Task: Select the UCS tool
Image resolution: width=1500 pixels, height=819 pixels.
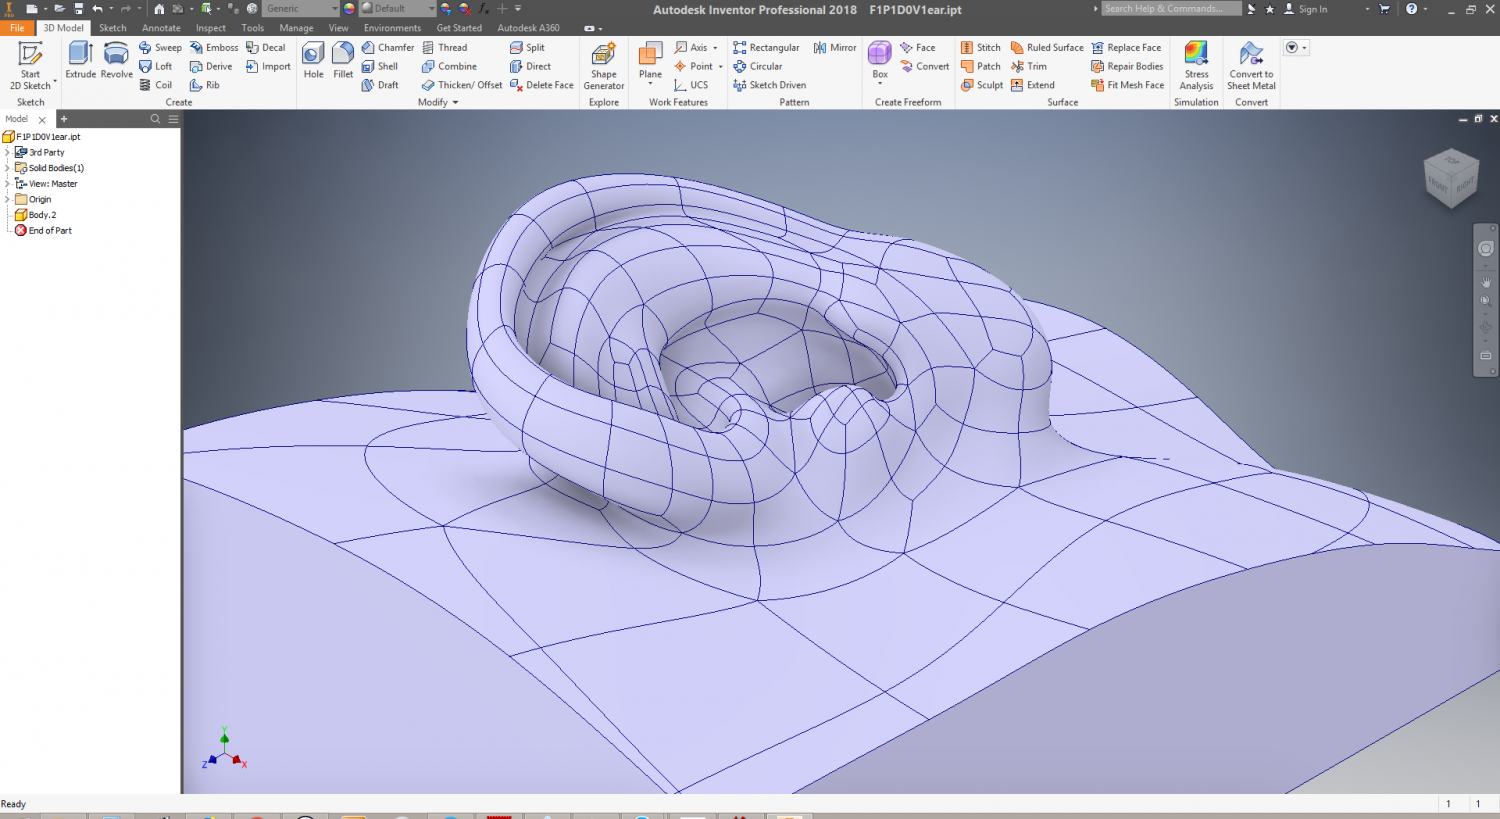Action: (691, 85)
